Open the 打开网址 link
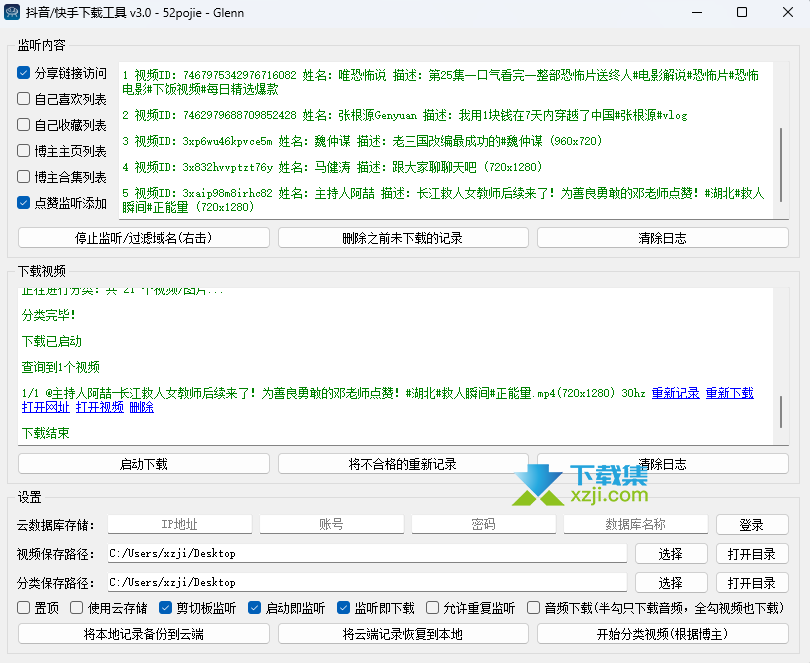Viewport: 810px width, 663px height. (45, 407)
